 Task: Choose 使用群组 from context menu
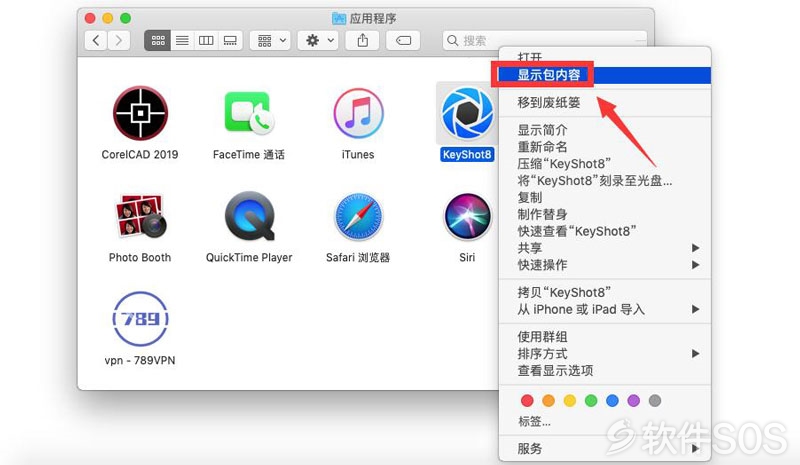point(605,337)
